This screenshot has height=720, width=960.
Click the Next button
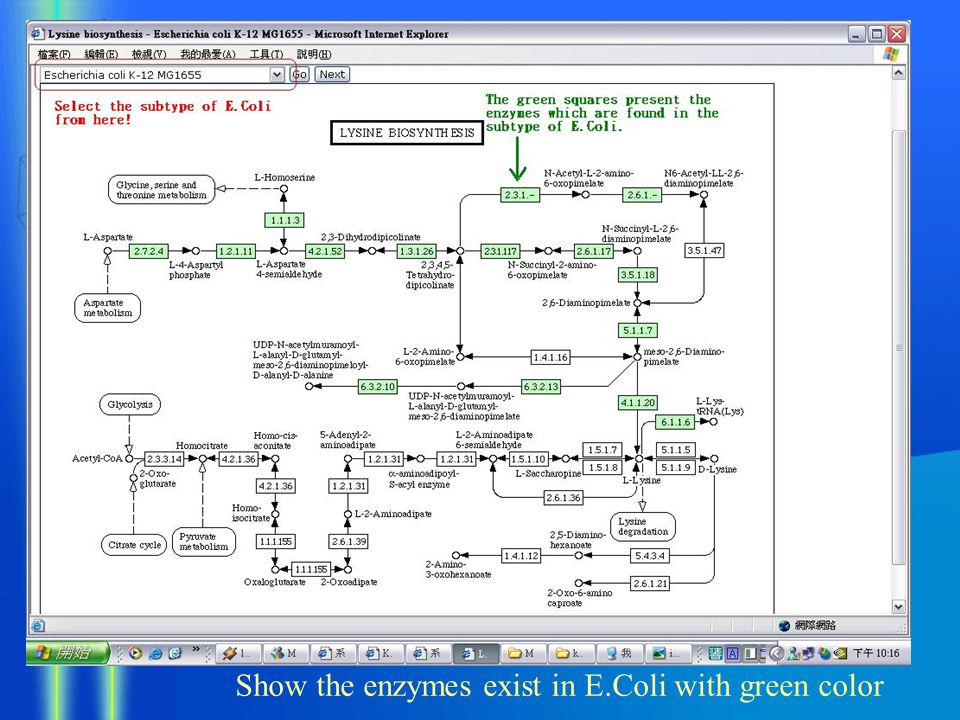tap(332, 75)
